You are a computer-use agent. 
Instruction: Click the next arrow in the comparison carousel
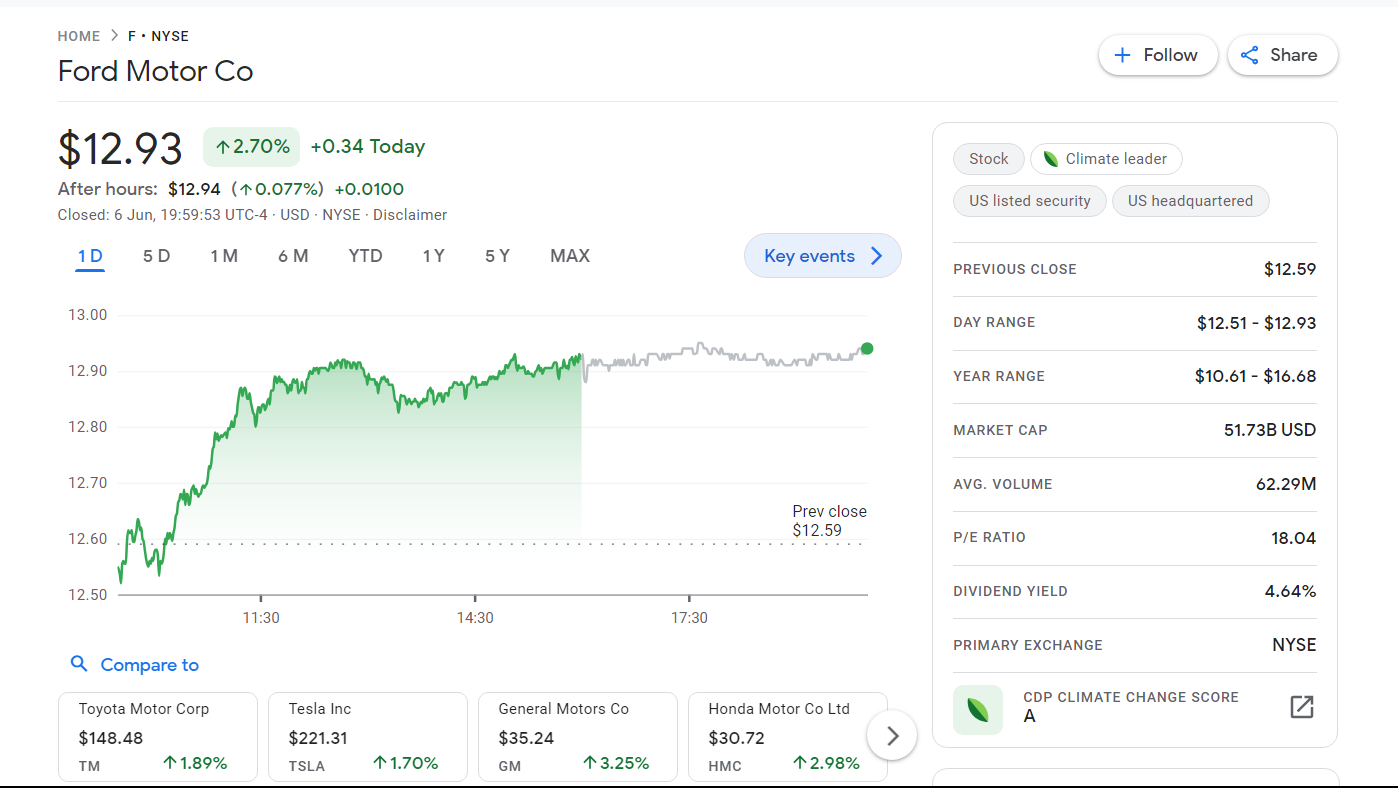click(892, 736)
